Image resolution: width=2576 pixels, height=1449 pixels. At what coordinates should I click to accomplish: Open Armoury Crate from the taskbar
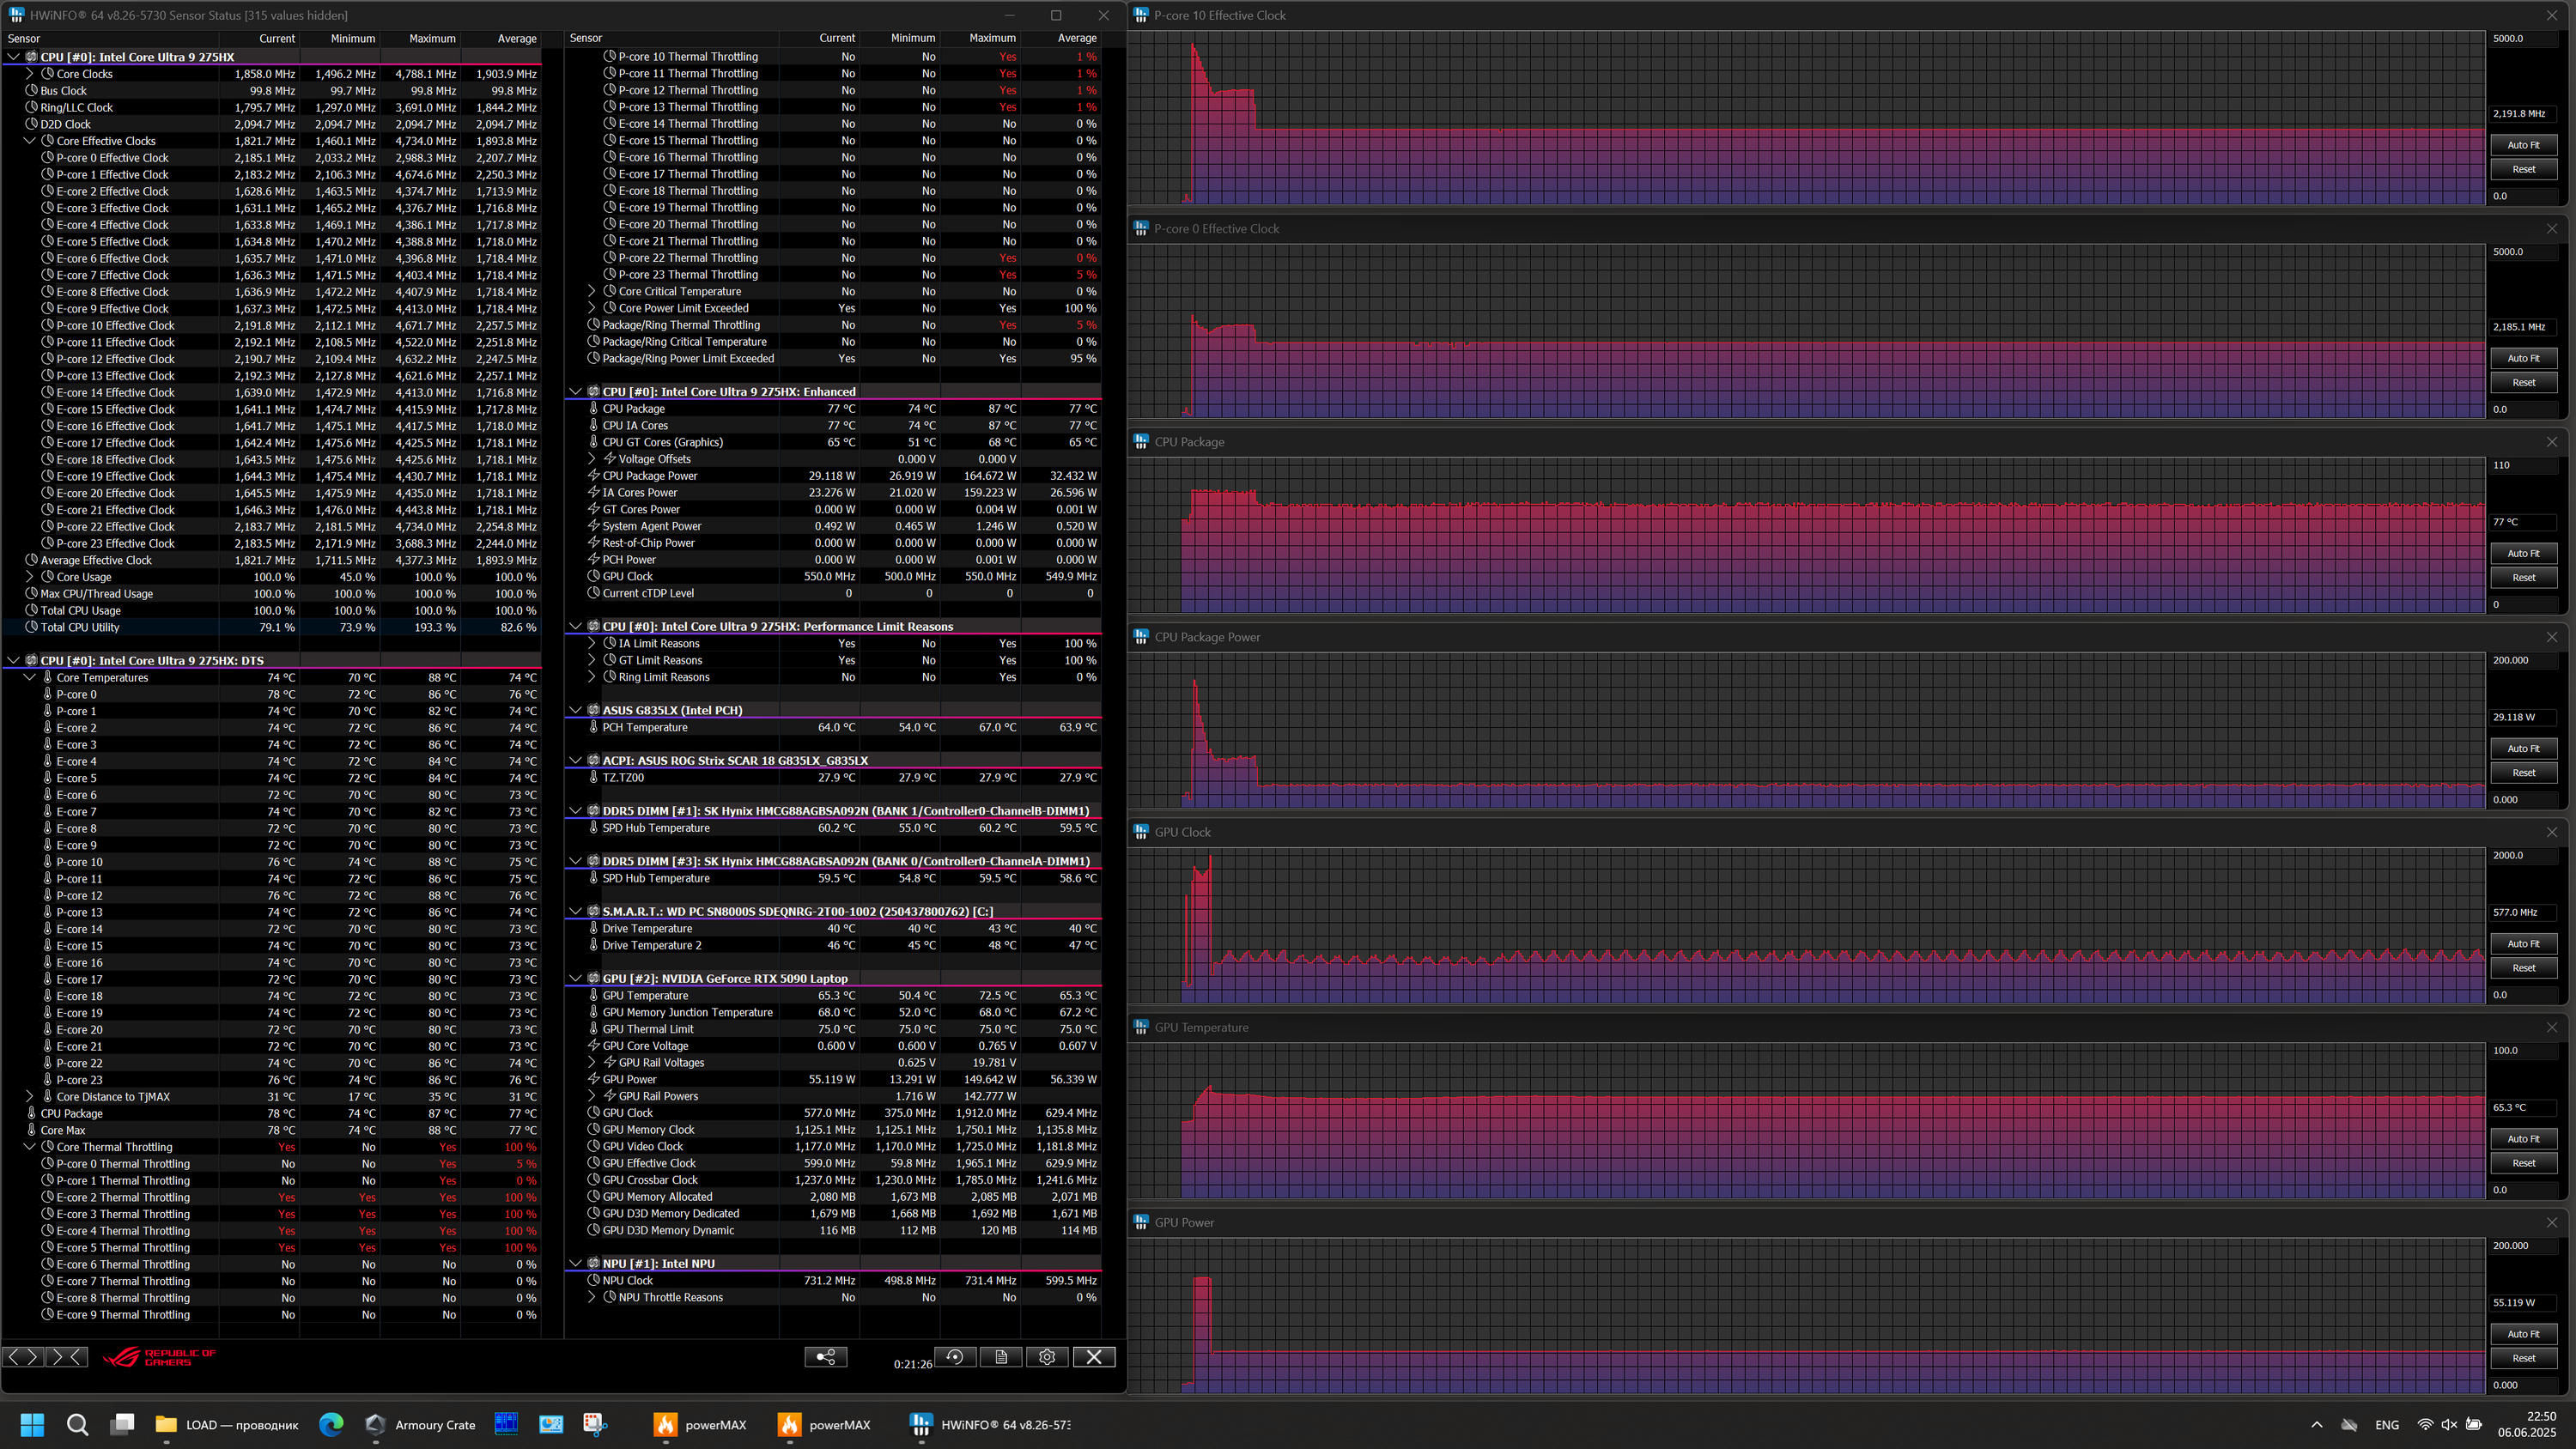point(420,1424)
